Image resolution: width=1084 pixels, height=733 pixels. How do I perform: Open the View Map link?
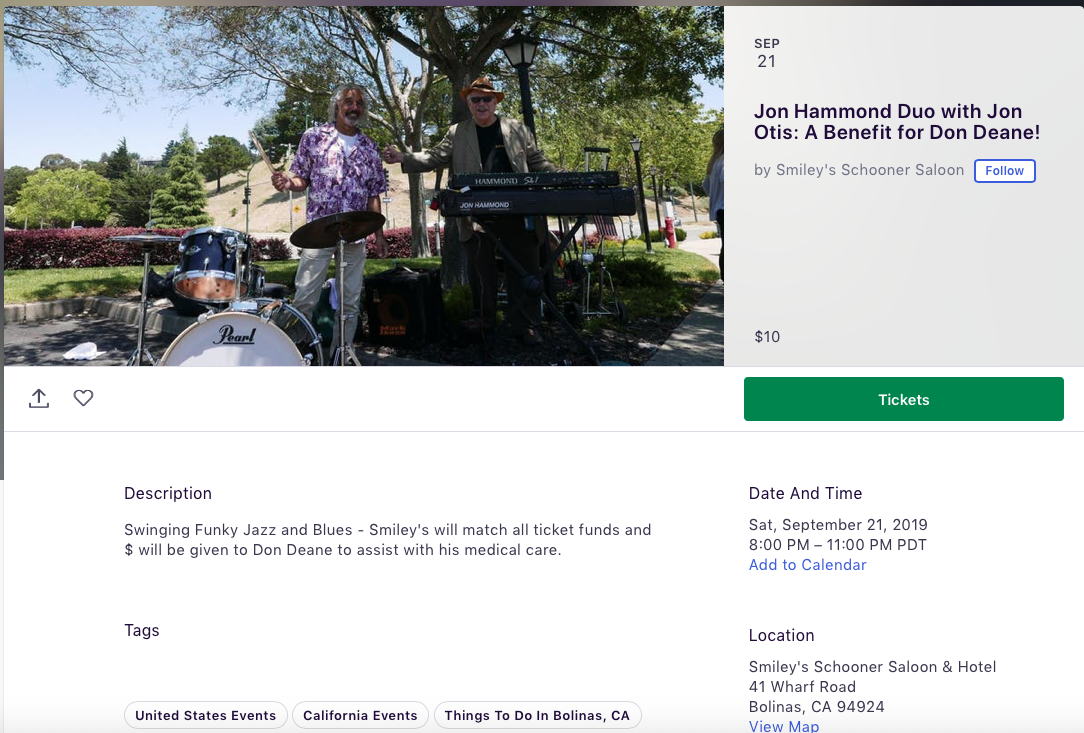click(783, 726)
